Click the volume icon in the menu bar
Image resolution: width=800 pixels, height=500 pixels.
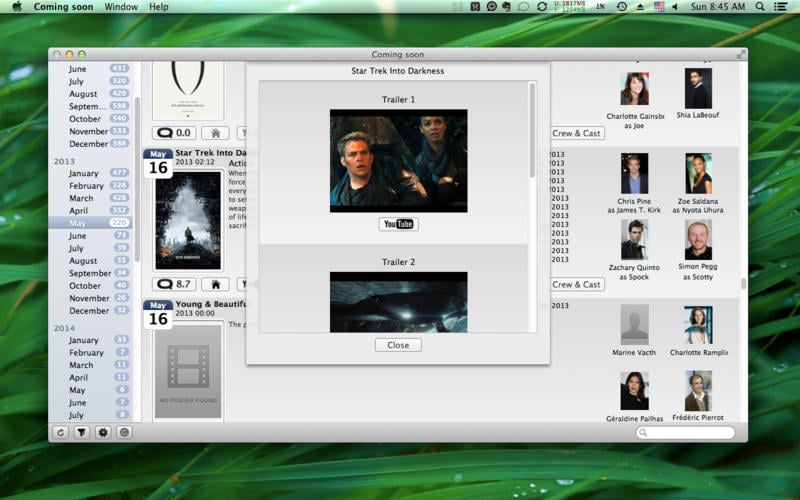tap(674, 7)
